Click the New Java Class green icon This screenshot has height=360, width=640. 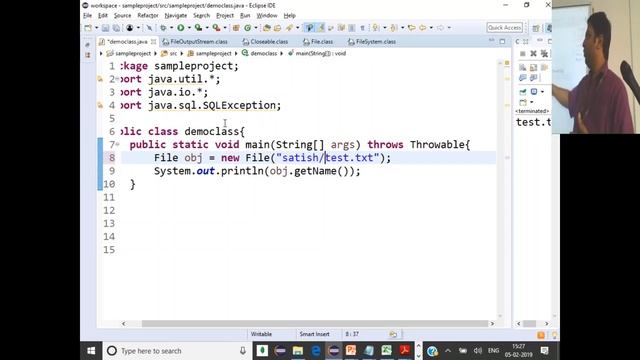[x=247, y=28]
